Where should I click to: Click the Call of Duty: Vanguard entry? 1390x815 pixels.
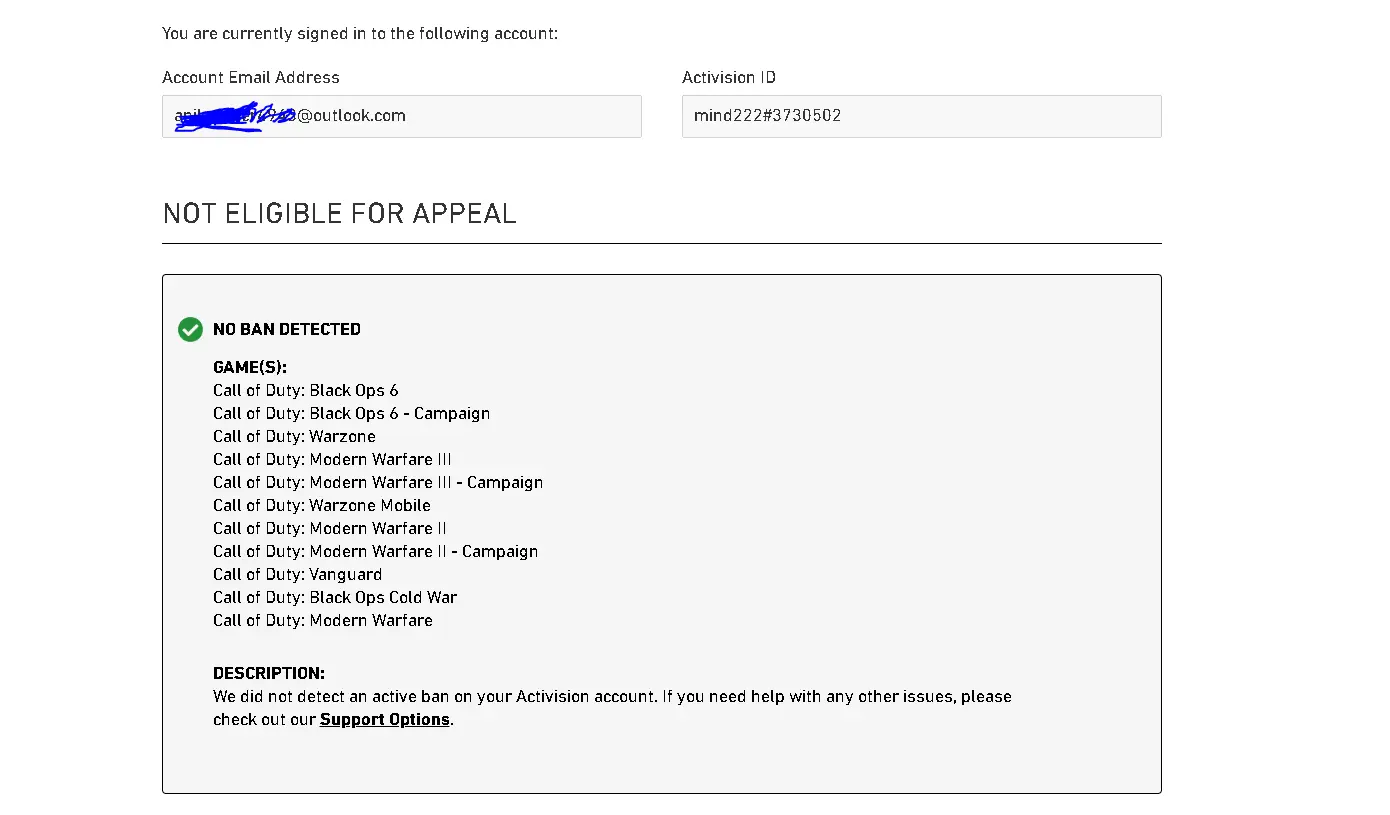(x=298, y=574)
